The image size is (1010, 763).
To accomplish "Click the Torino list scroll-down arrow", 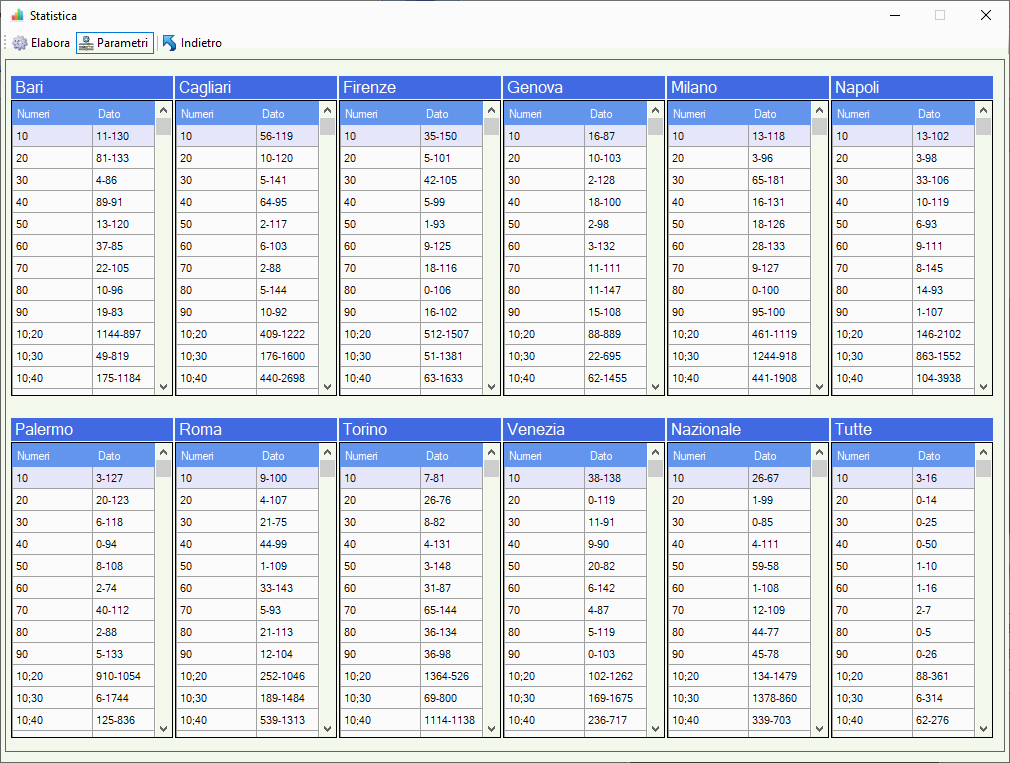I will [x=491, y=729].
